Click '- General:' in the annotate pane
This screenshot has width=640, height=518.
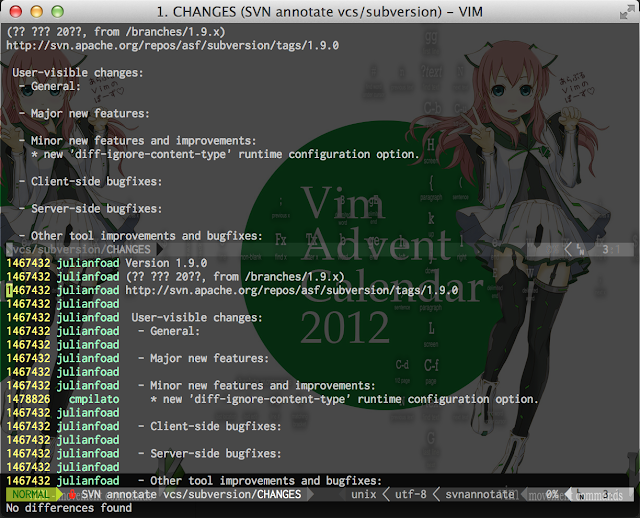(x=169, y=331)
